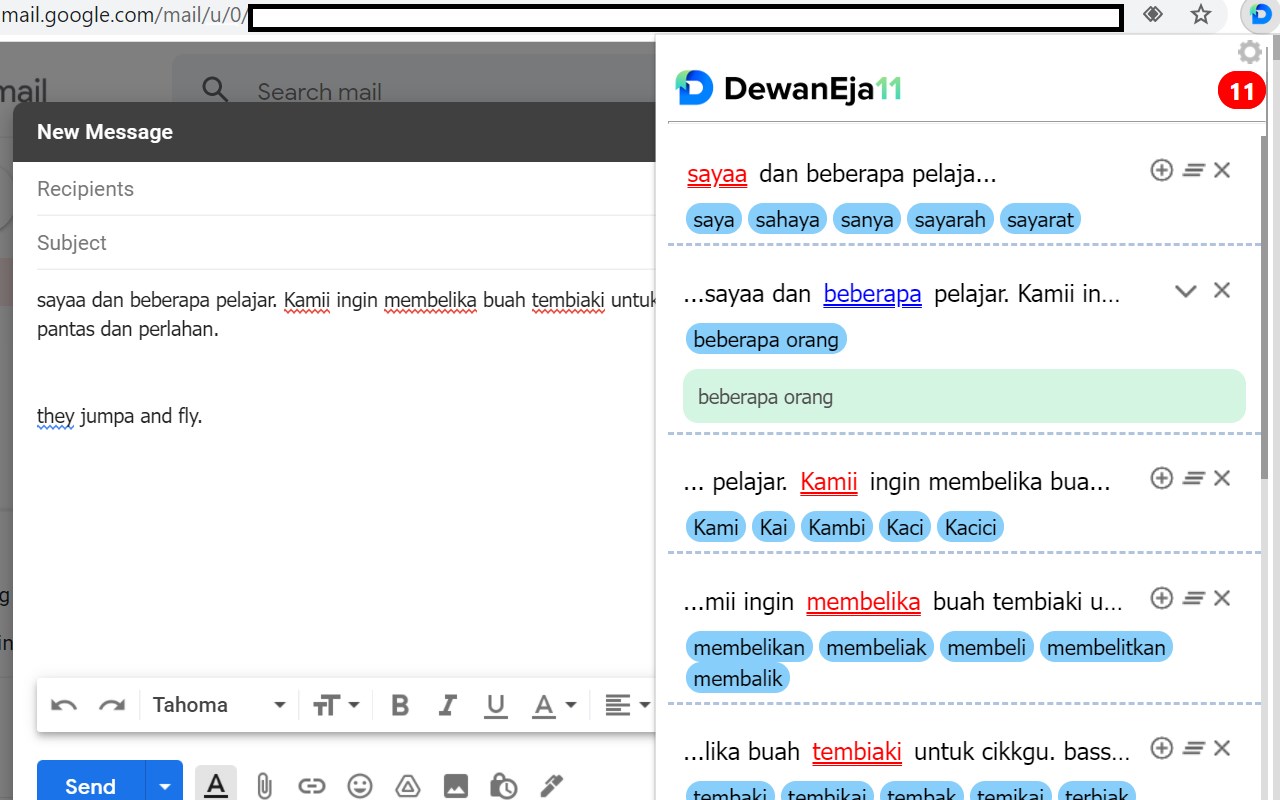This screenshot has height=800, width=1280.
Task: Open DewanEja settings gear
Action: click(x=1249, y=52)
